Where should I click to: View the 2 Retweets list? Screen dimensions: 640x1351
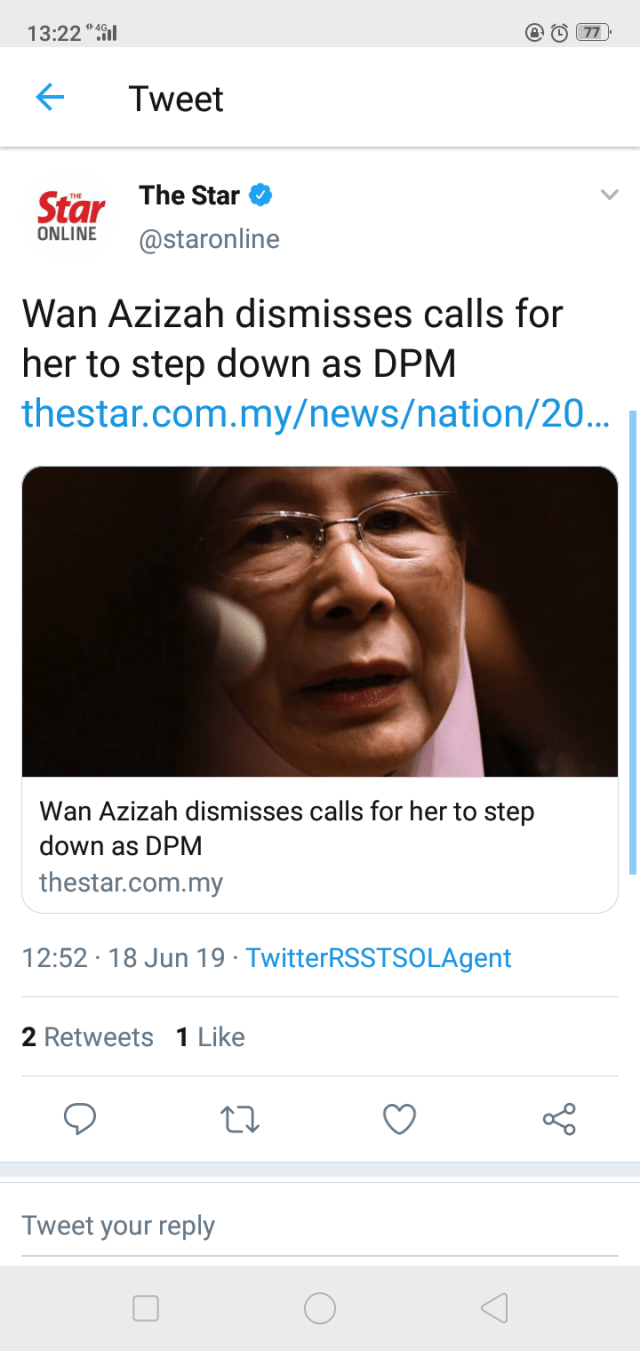88,1037
